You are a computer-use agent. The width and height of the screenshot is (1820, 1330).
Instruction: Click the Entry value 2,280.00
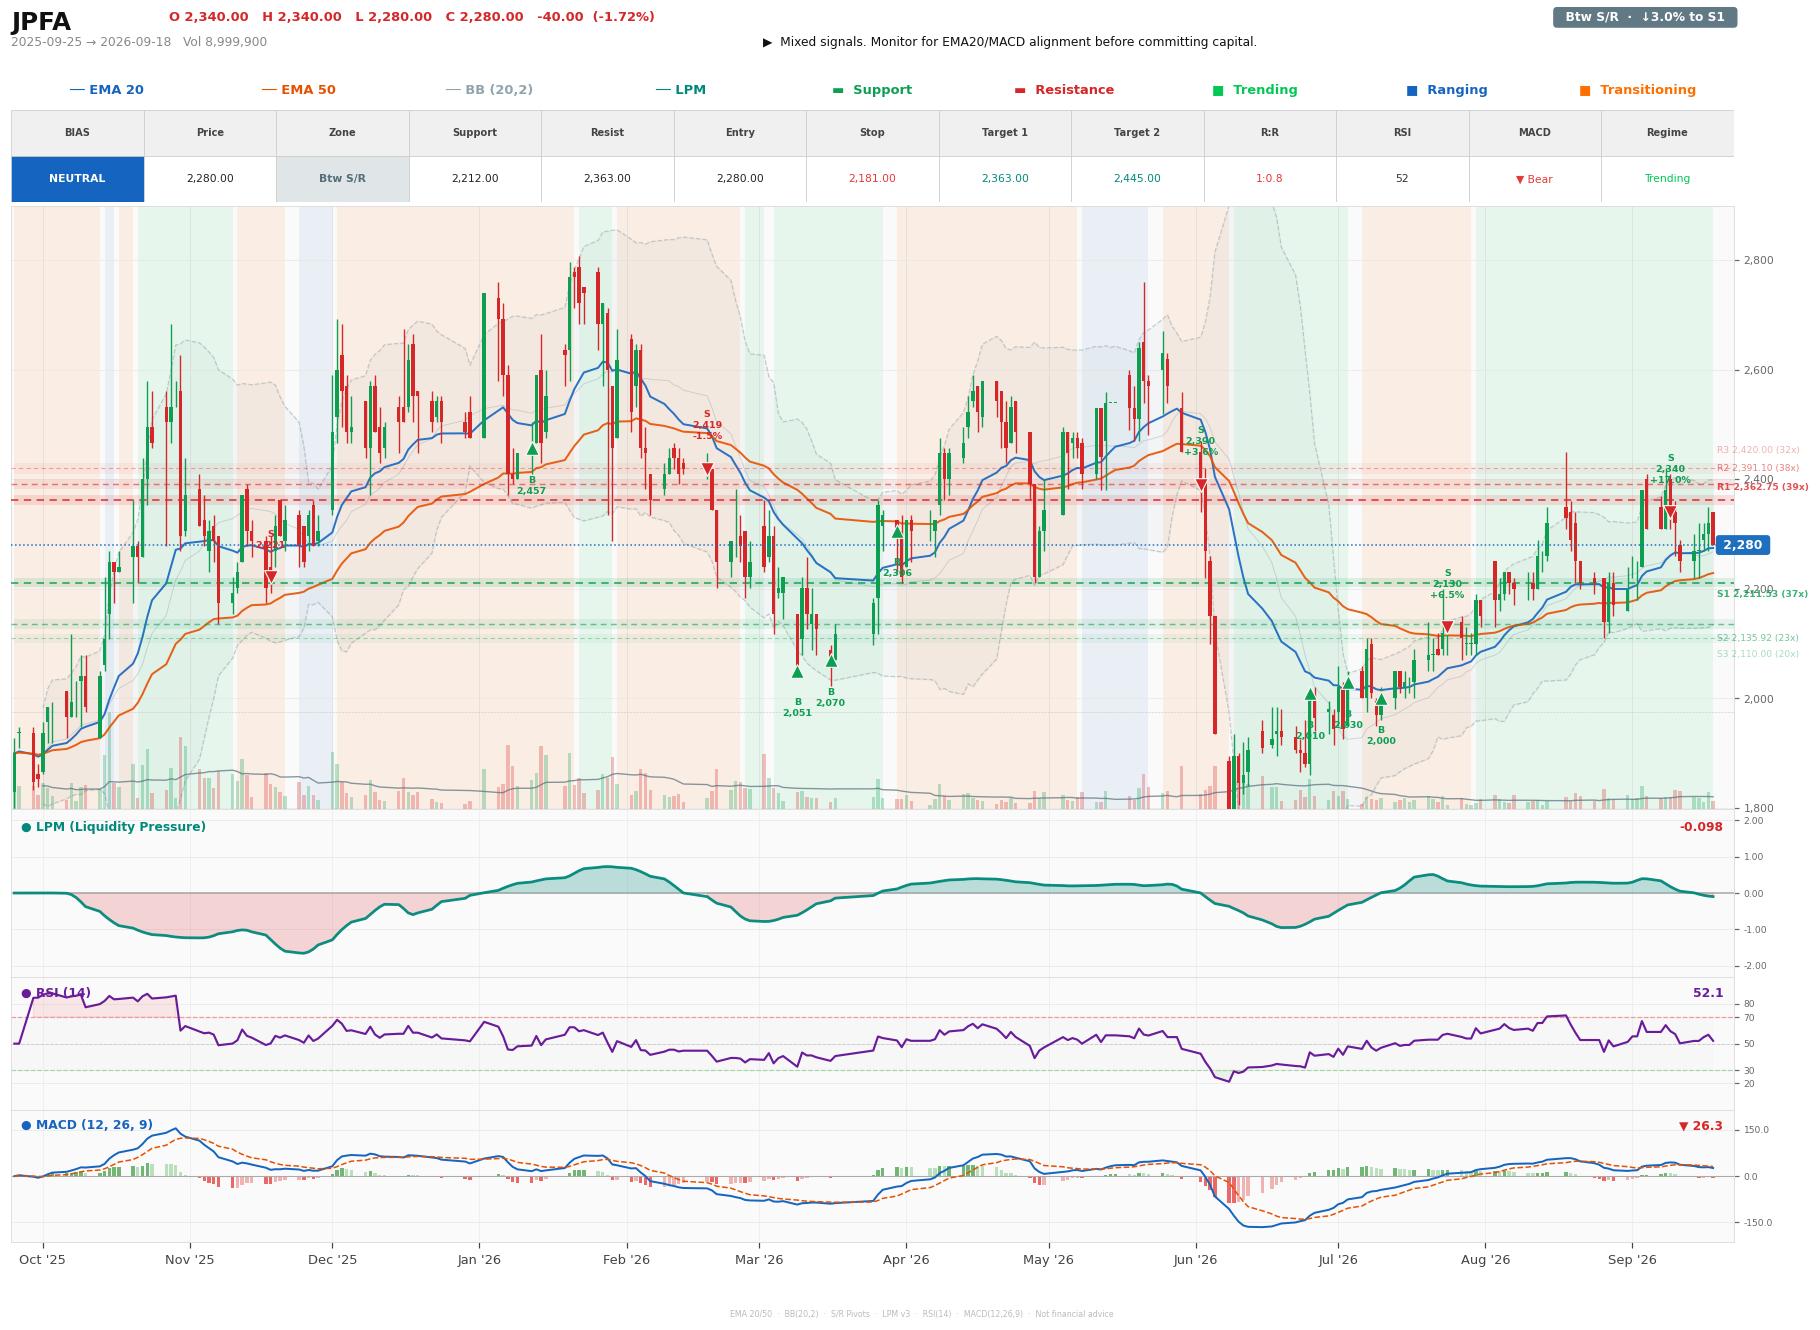(x=740, y=179)
